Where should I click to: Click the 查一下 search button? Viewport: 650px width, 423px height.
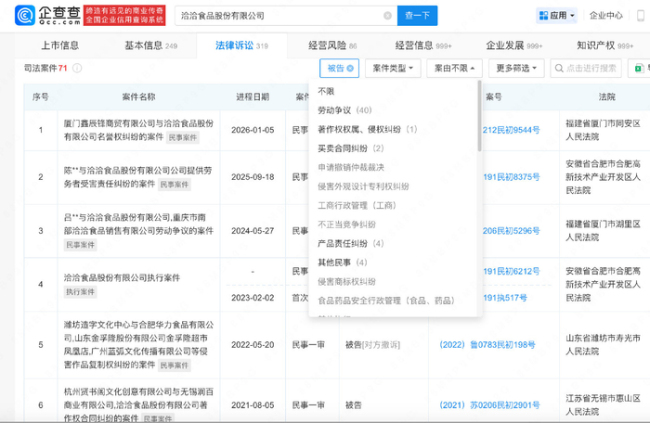point(417,16)
